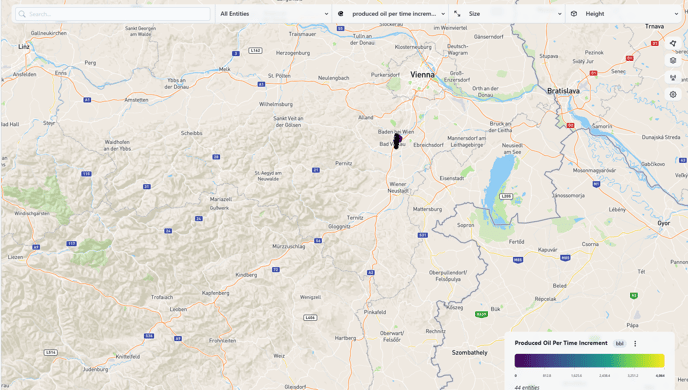The width and height of the screenshot is (688, 390).
Task: Click the 3D cube icon beside Height
Action: pos(574,14)
